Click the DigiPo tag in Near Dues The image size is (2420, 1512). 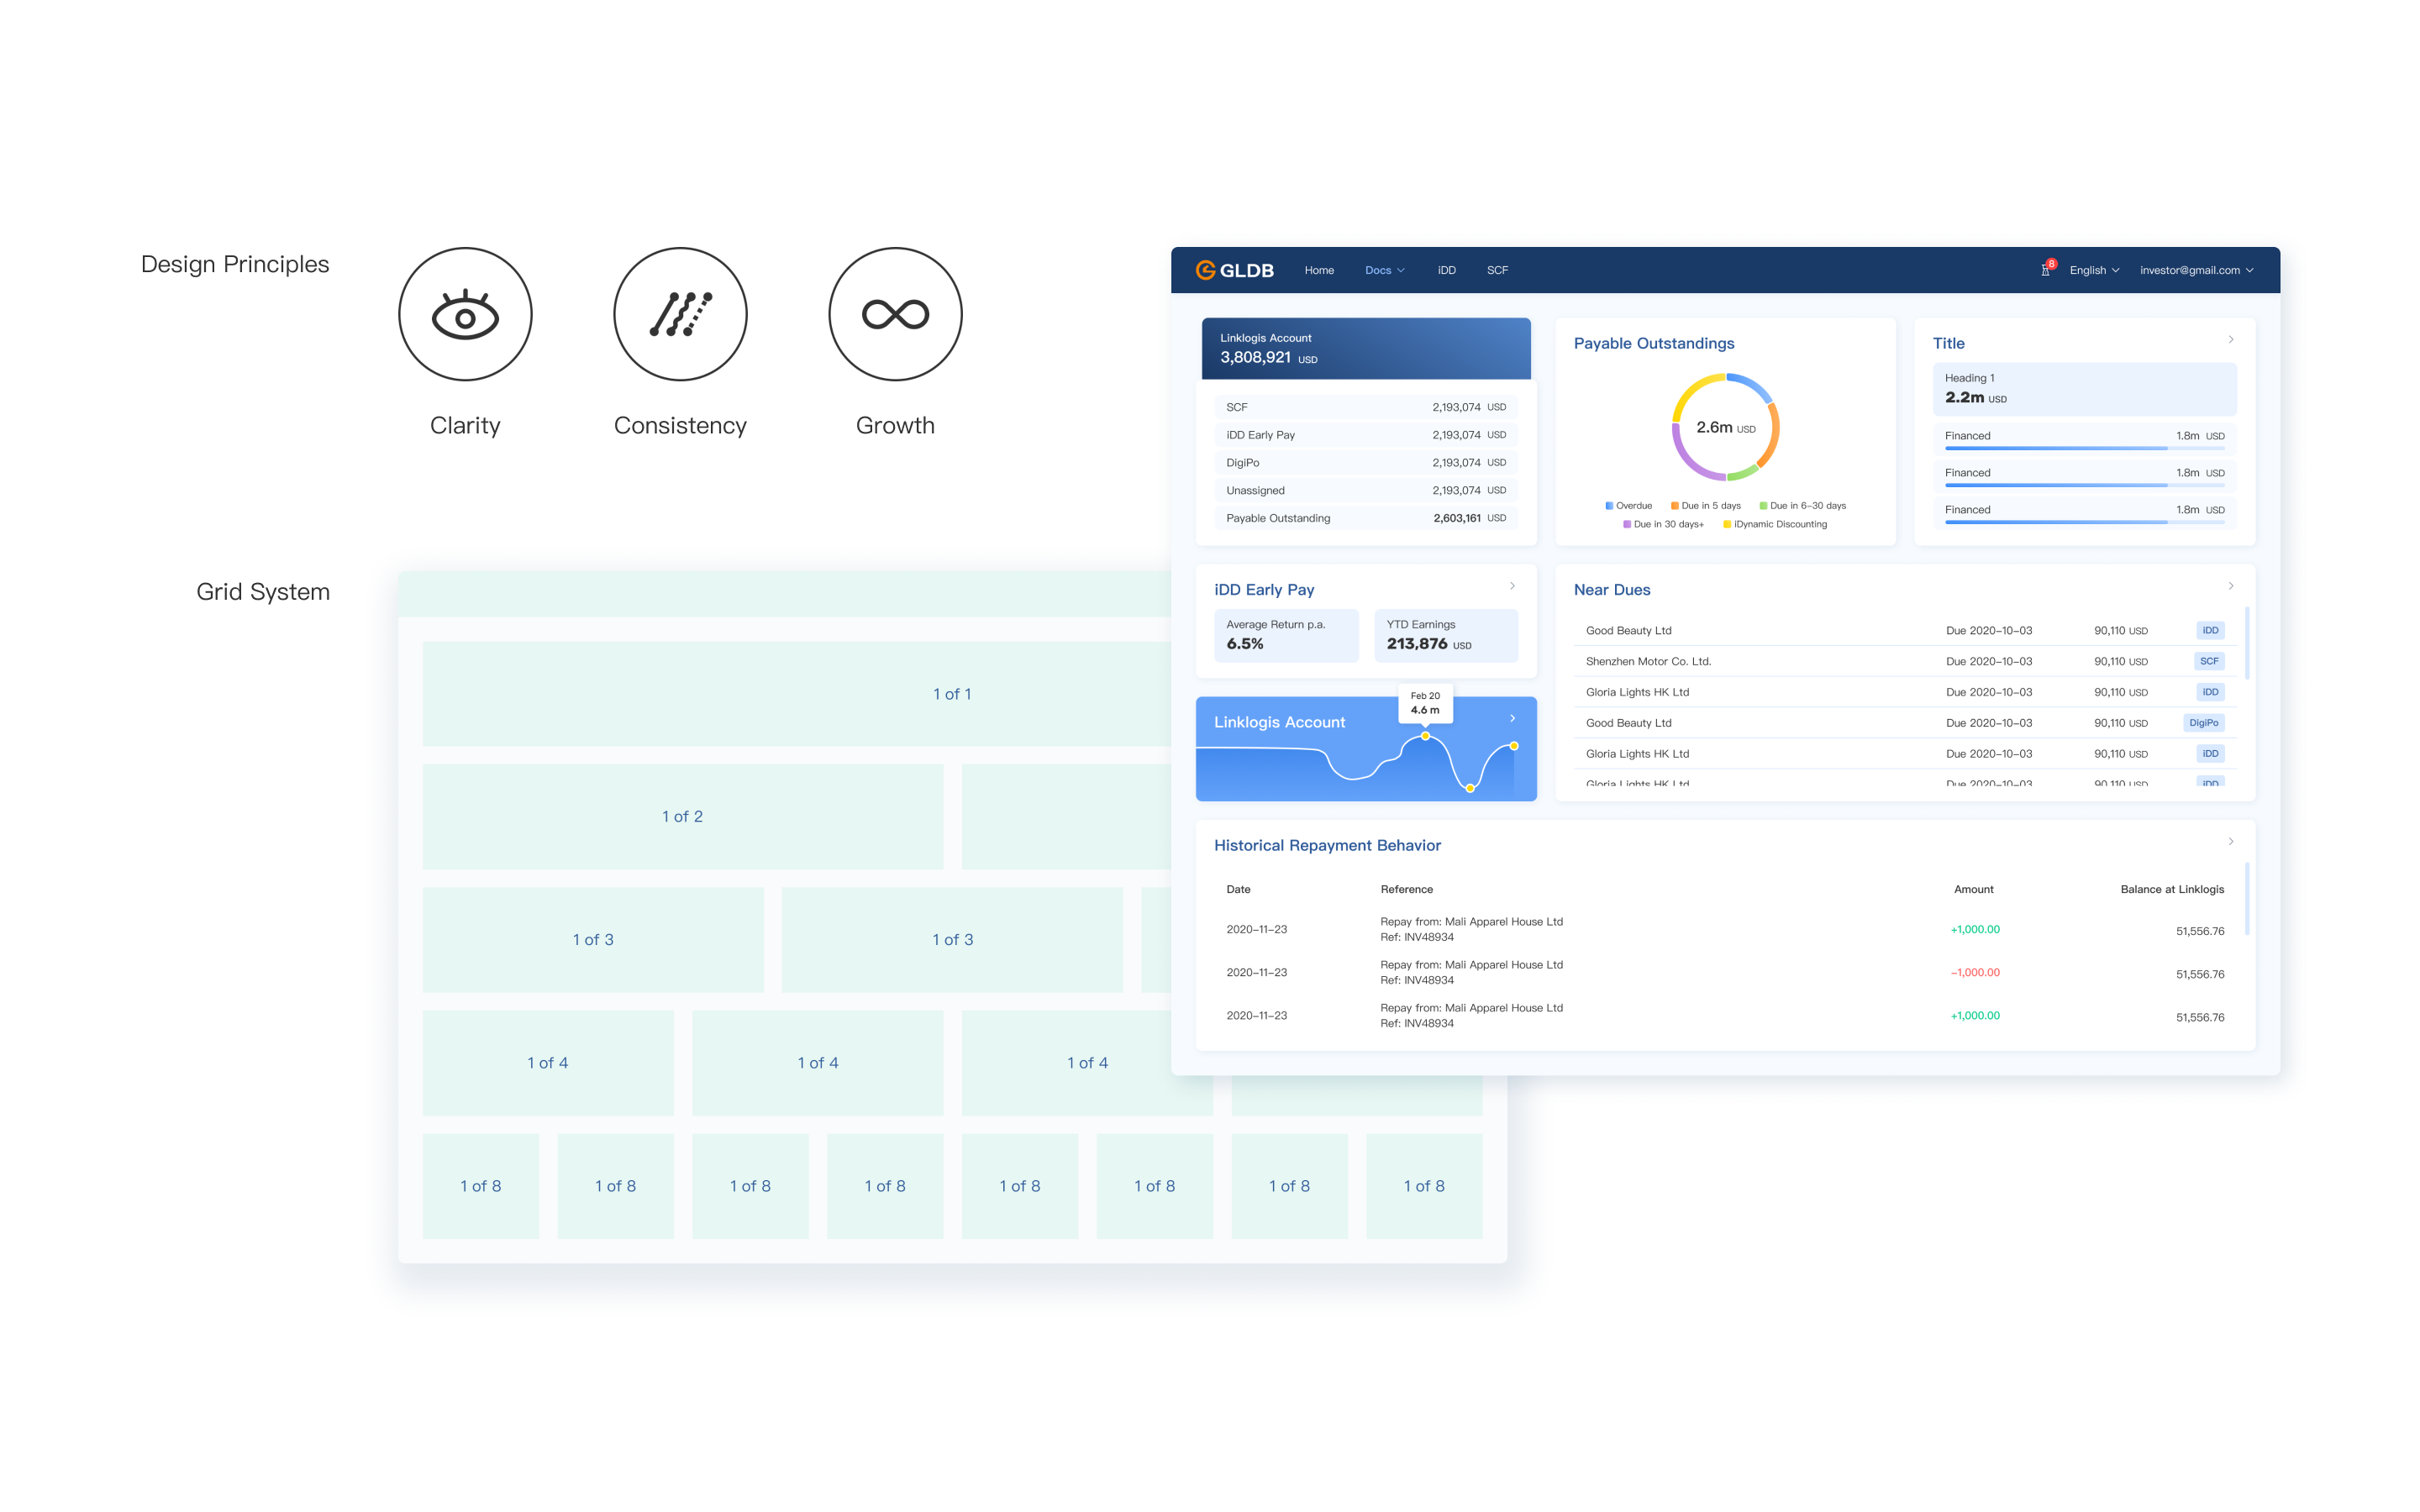tap(2203, 723)
